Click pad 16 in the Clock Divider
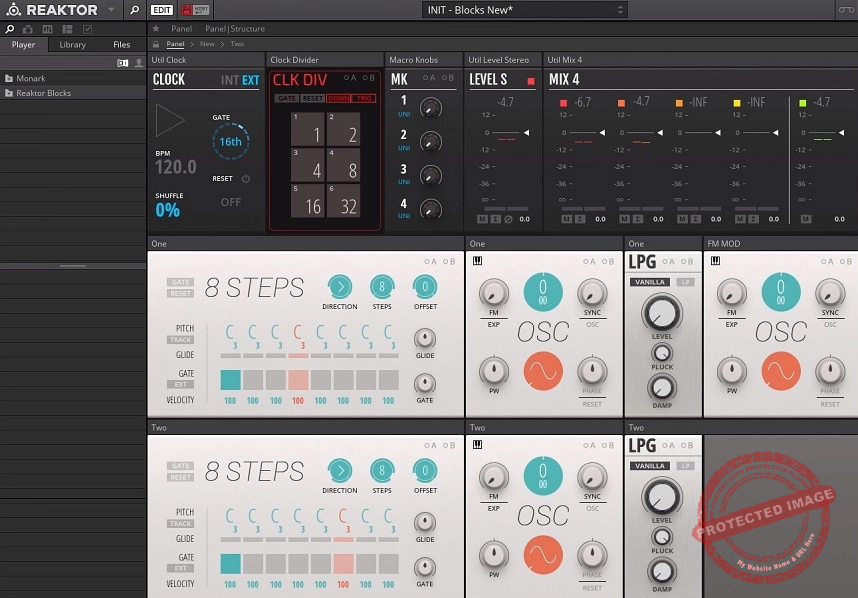The height and width of the screenshot is (598, 858). coord(308,200)
